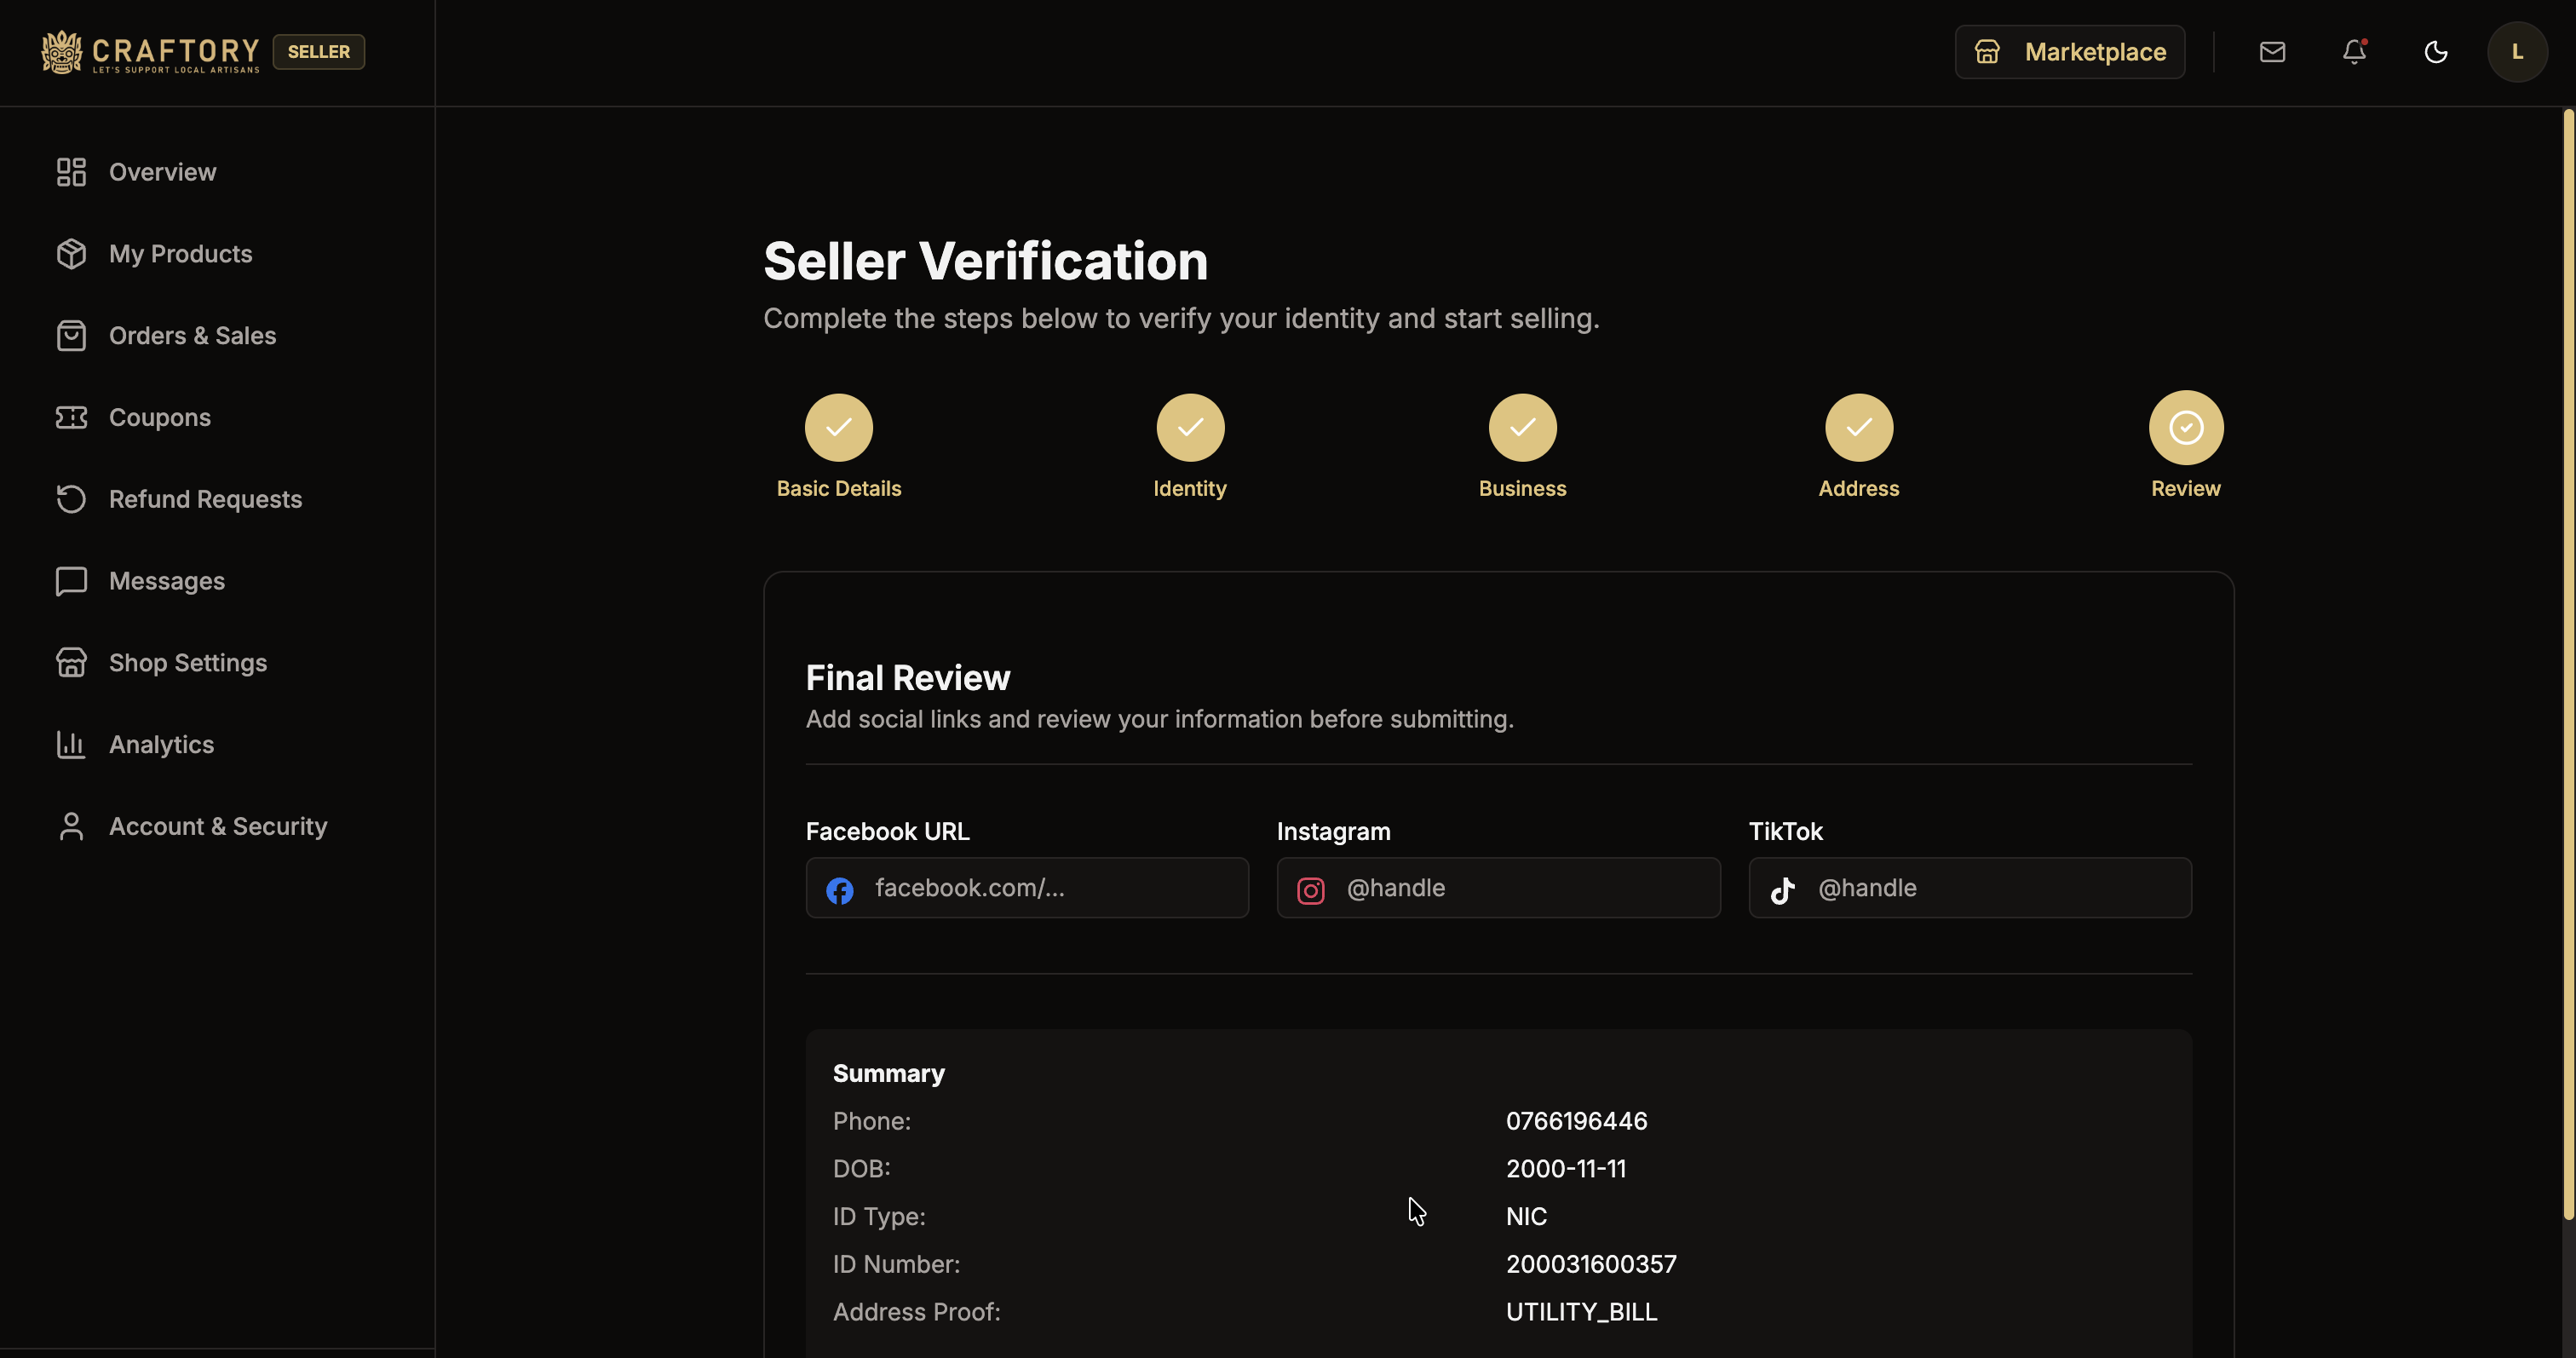Click the Refund Requests history icon

[x=70, y=499]
